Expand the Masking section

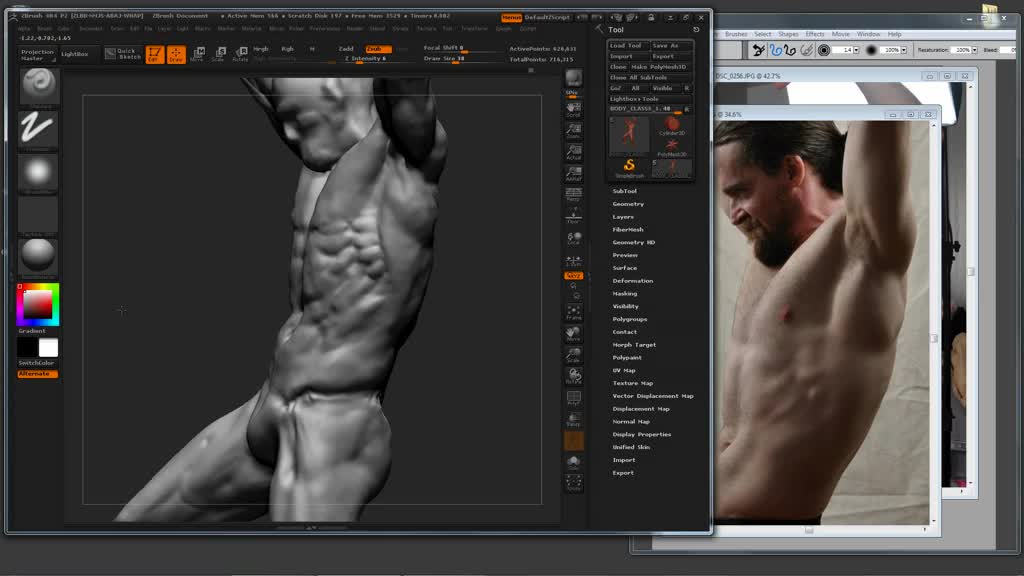click(624, 294)
